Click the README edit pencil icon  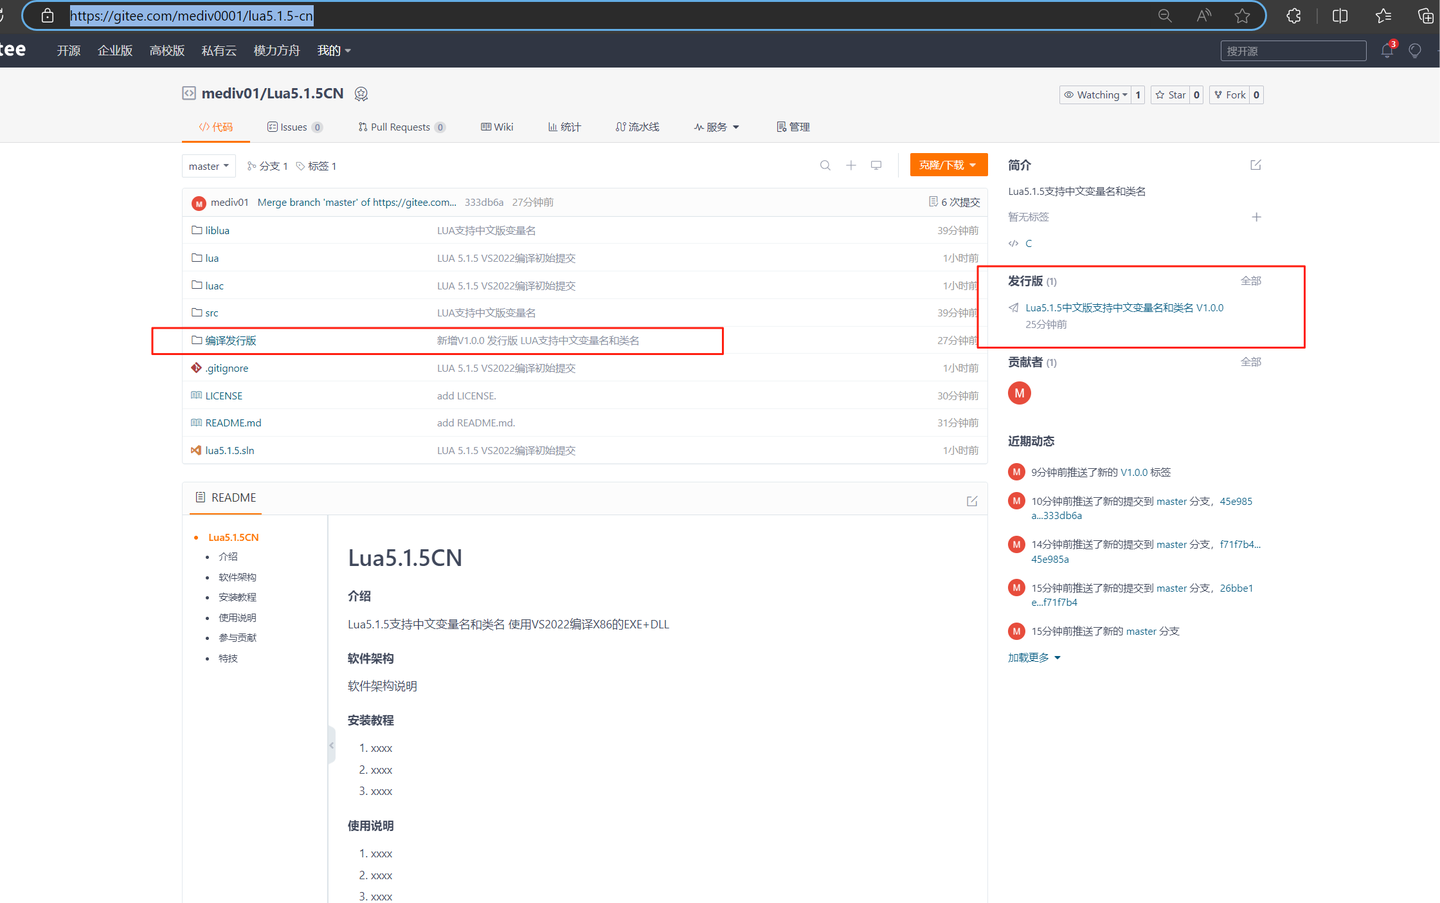click(x=971, y=501)
